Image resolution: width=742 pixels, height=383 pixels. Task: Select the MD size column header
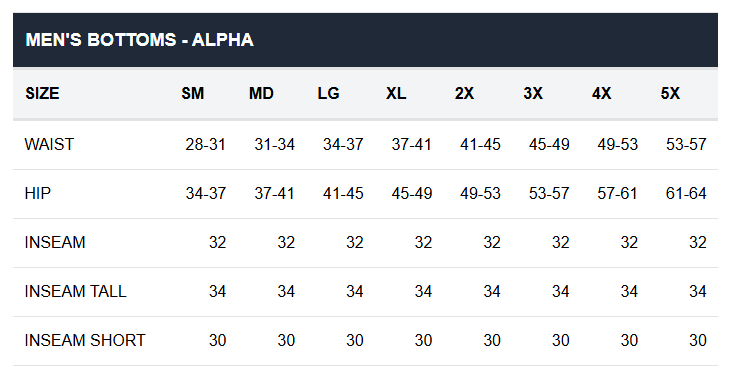click(x=261, y=93)
